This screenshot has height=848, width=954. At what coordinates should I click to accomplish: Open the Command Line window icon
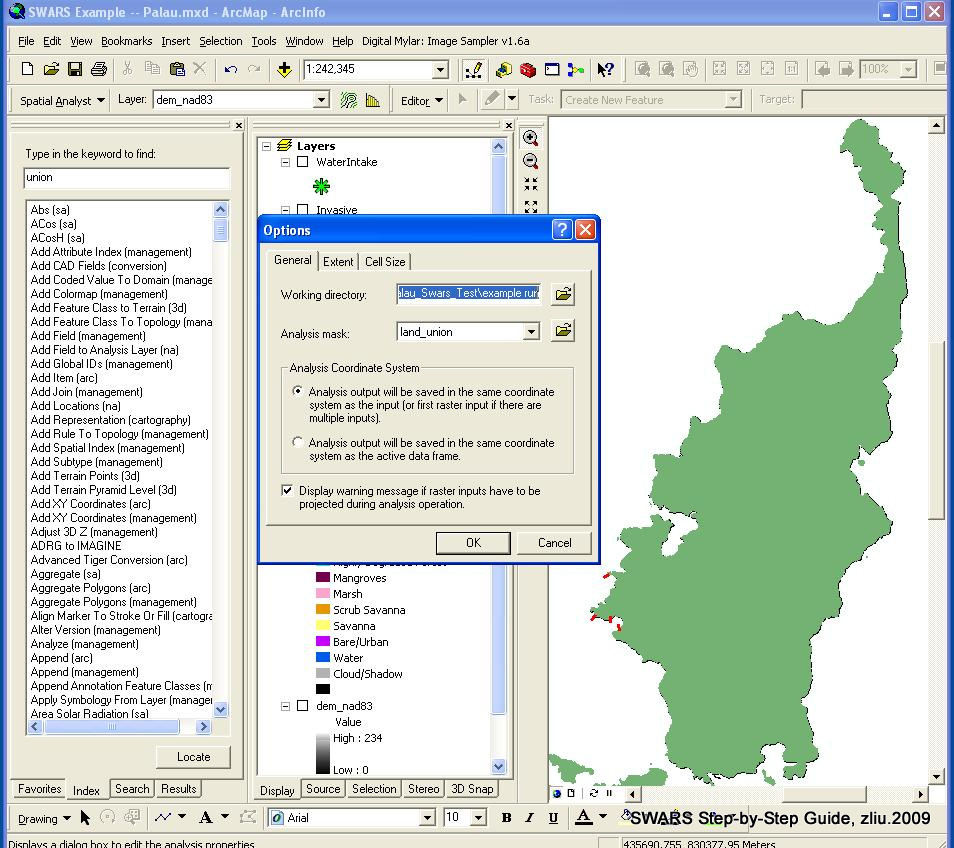(552, 69)
